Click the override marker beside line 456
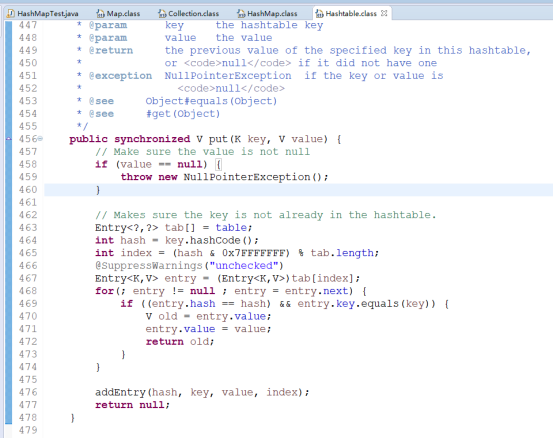The width and height of the screenshot is (553, 439). tap(8, 139)
